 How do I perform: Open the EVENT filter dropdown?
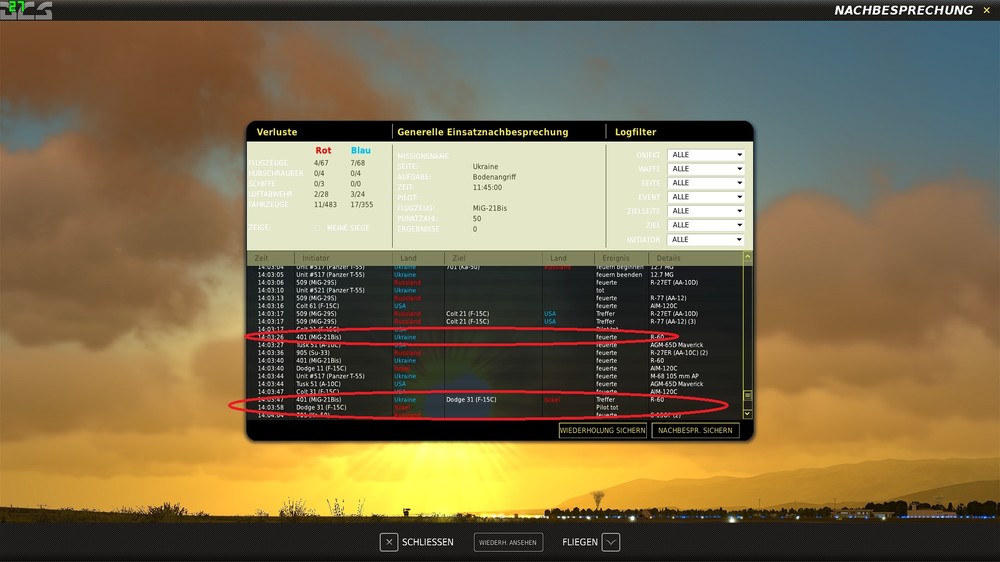[705, 197]
